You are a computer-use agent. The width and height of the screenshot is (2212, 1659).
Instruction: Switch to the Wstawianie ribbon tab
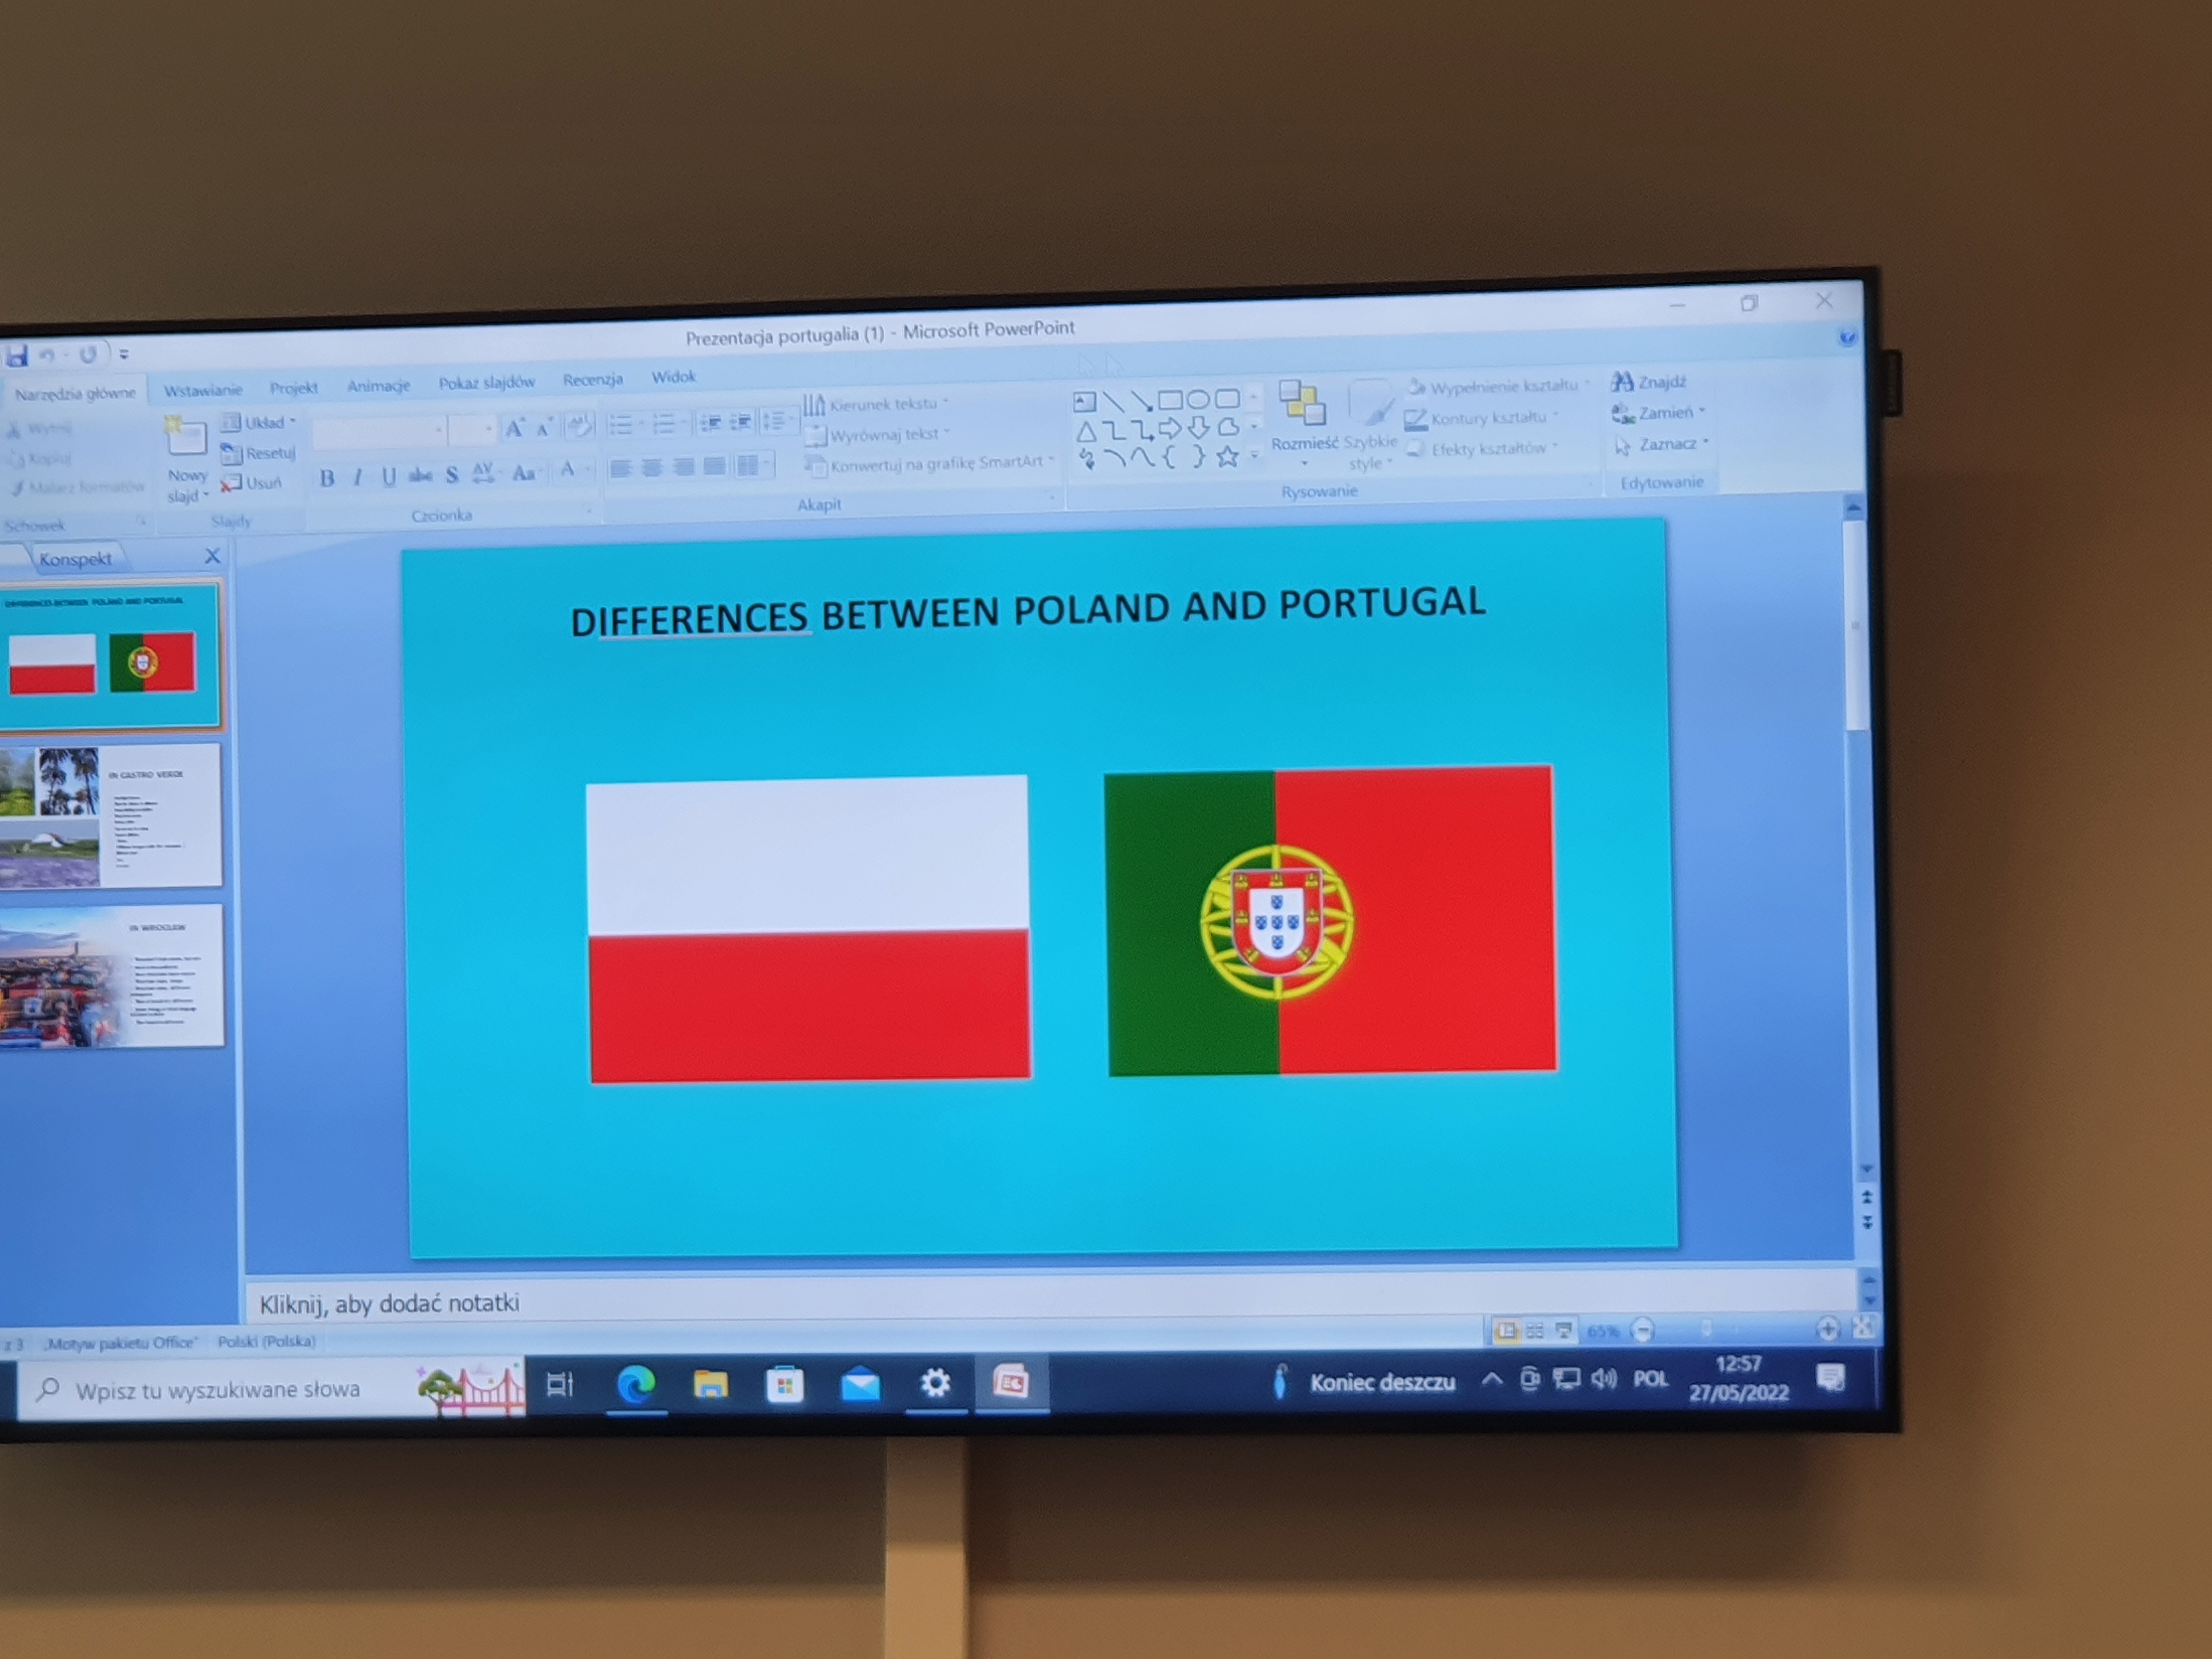point(203,390)
